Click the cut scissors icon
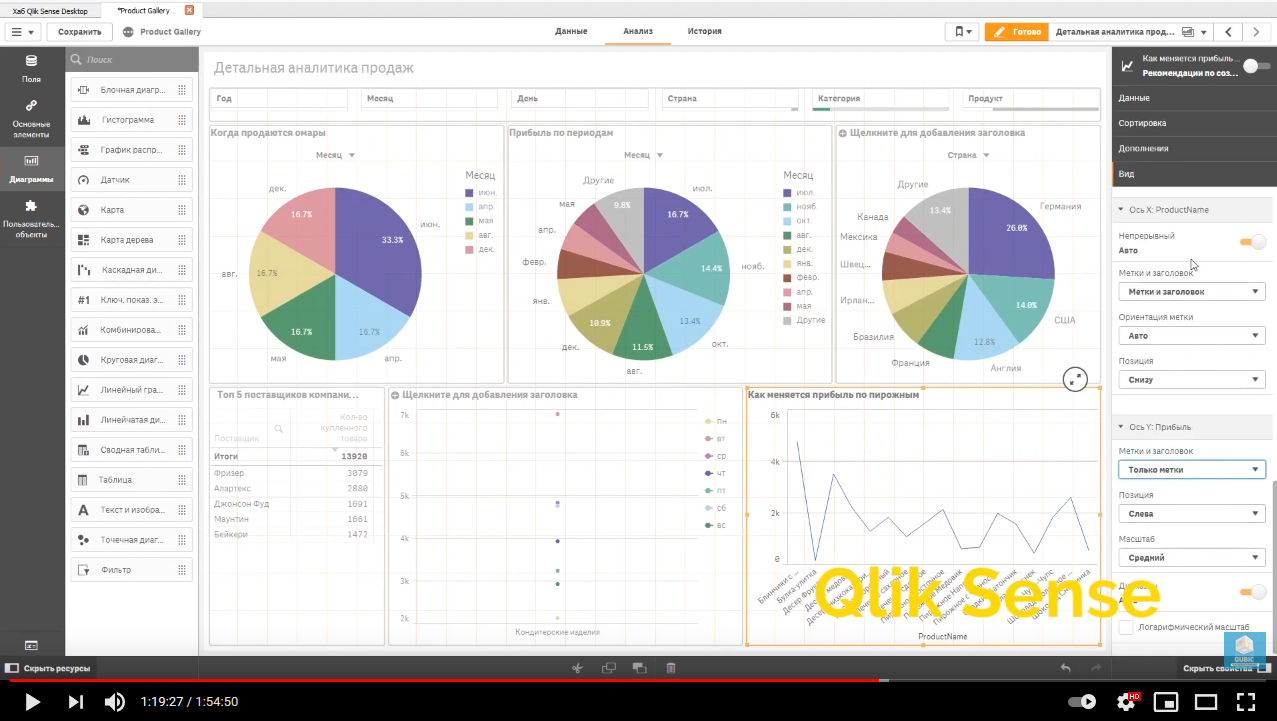 coord(577,668)
